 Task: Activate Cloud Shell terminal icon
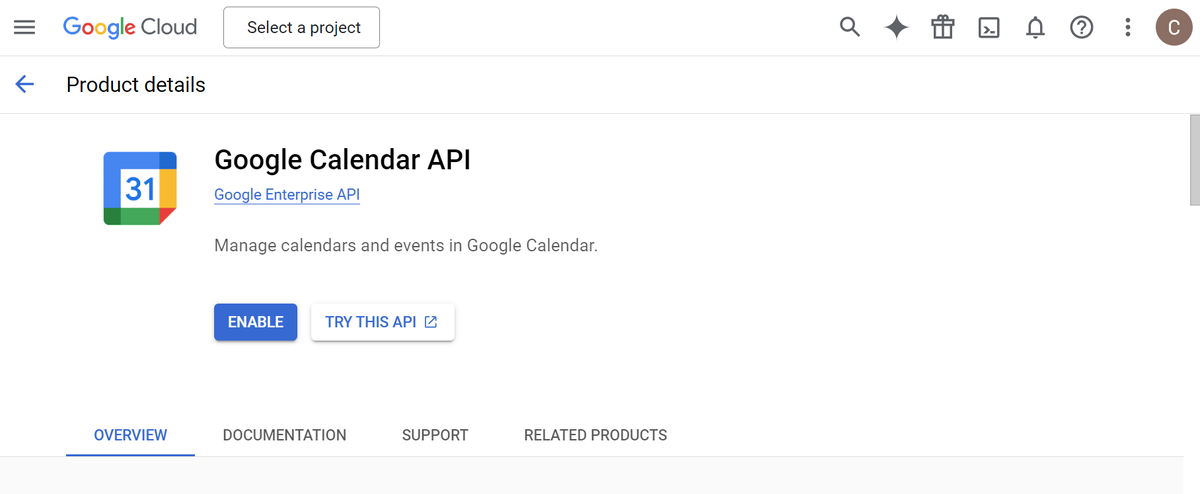pyautogui.click(x=989, y=28)
